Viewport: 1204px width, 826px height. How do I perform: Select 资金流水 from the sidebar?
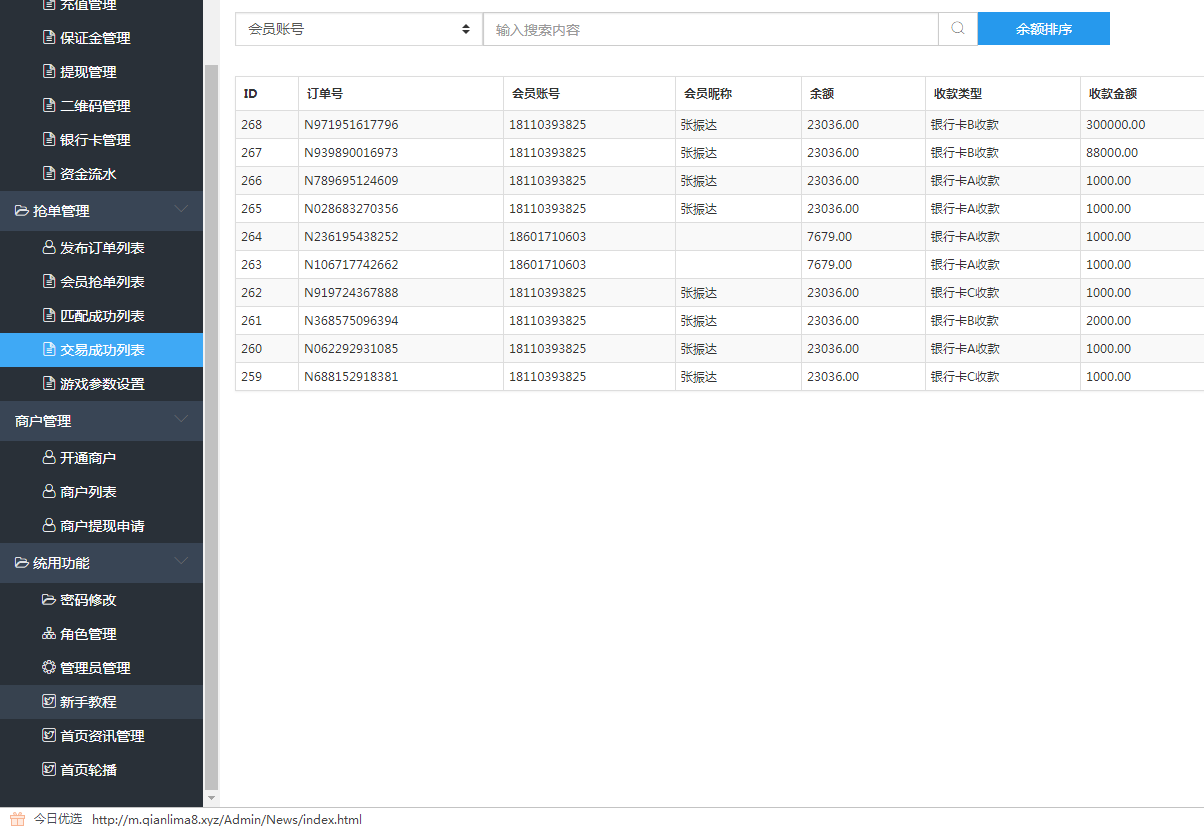(x=88, y=174)
